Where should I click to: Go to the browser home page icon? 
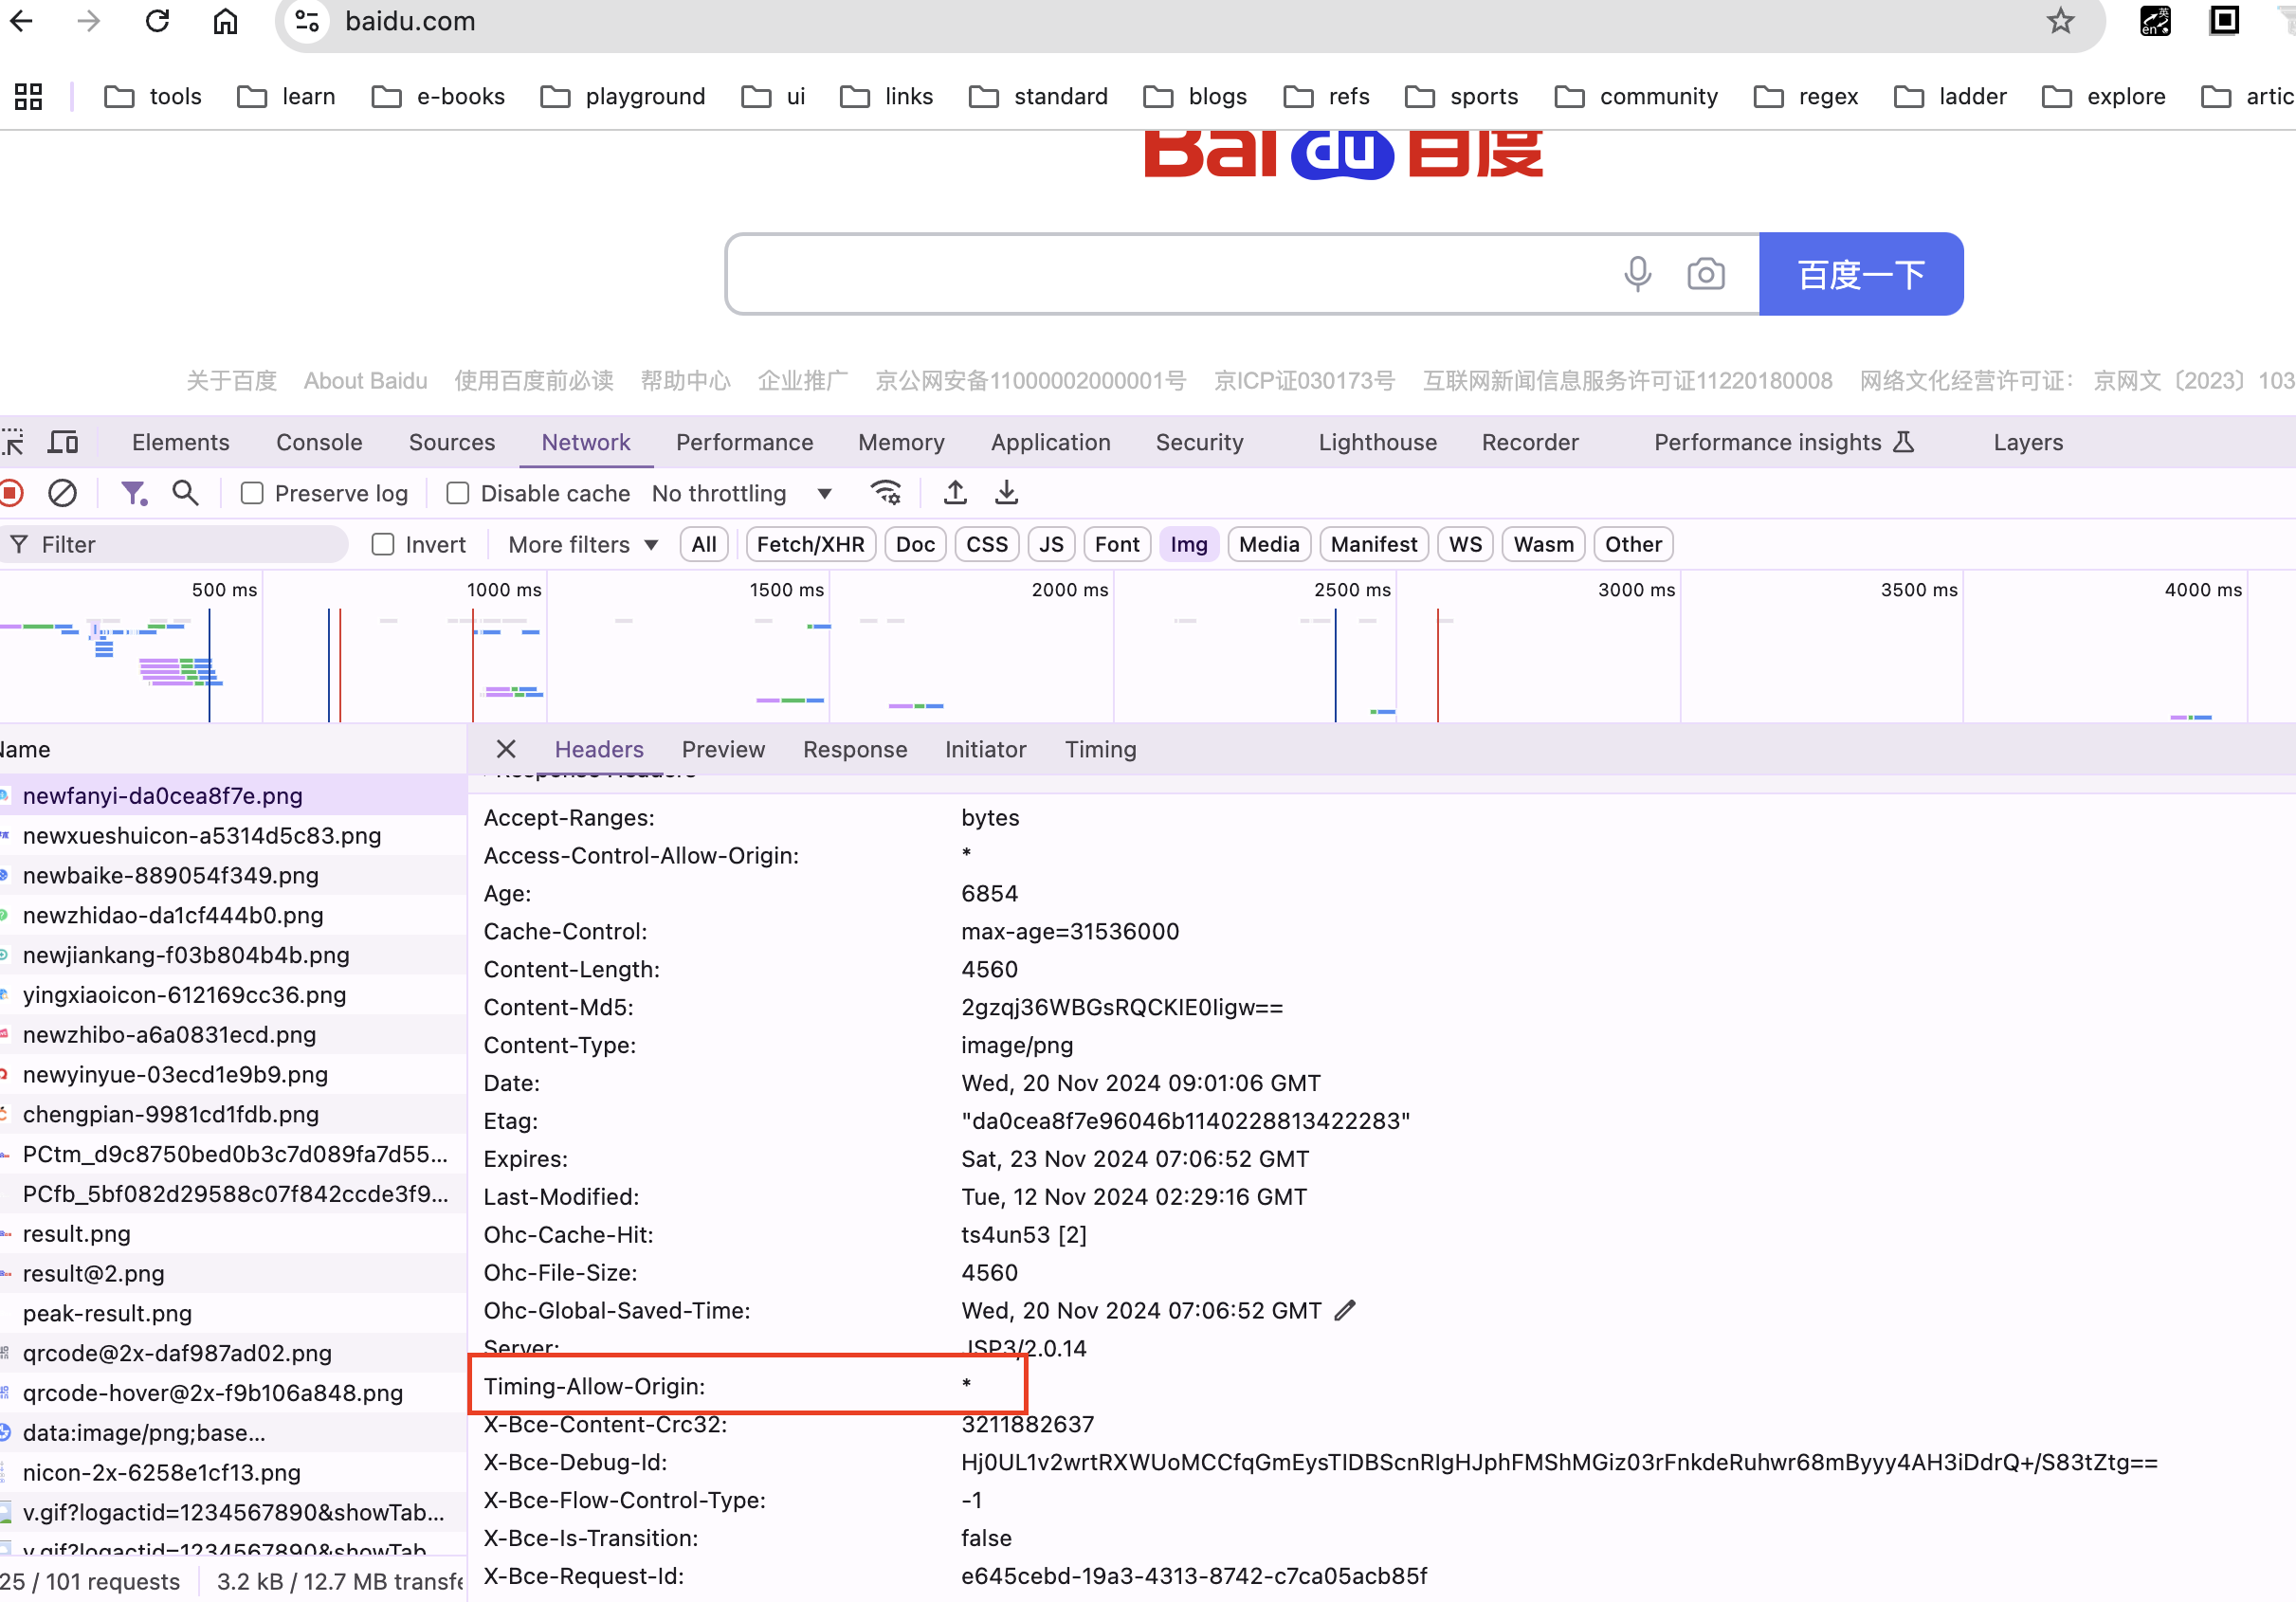[x=225, y=21]
